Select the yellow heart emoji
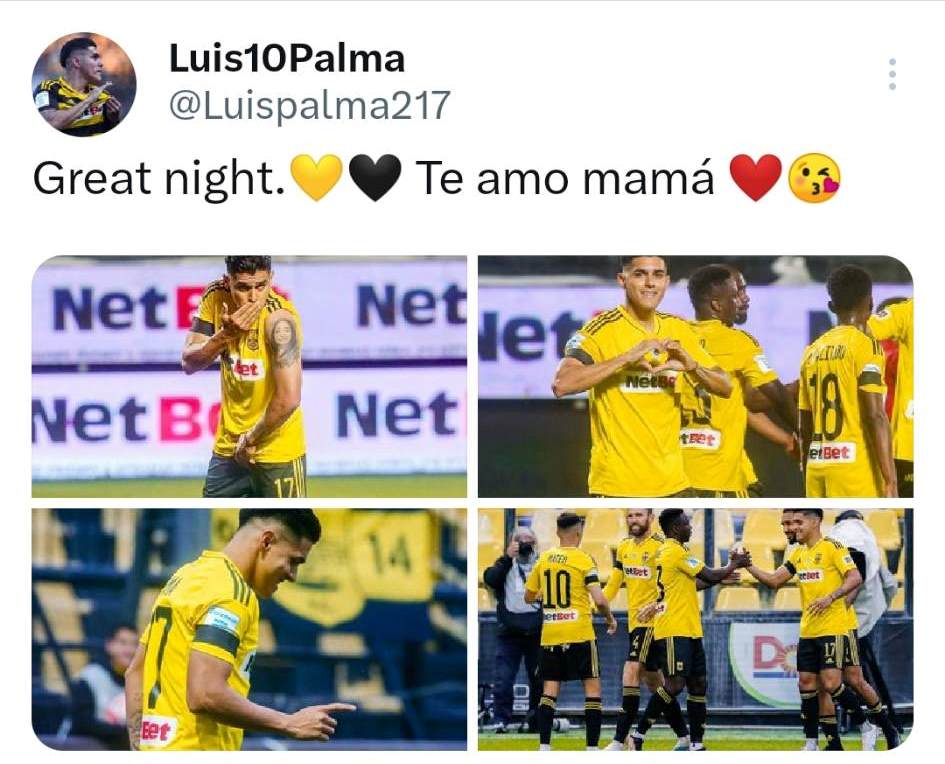This screenshot has width=945, height=764. 316,177
